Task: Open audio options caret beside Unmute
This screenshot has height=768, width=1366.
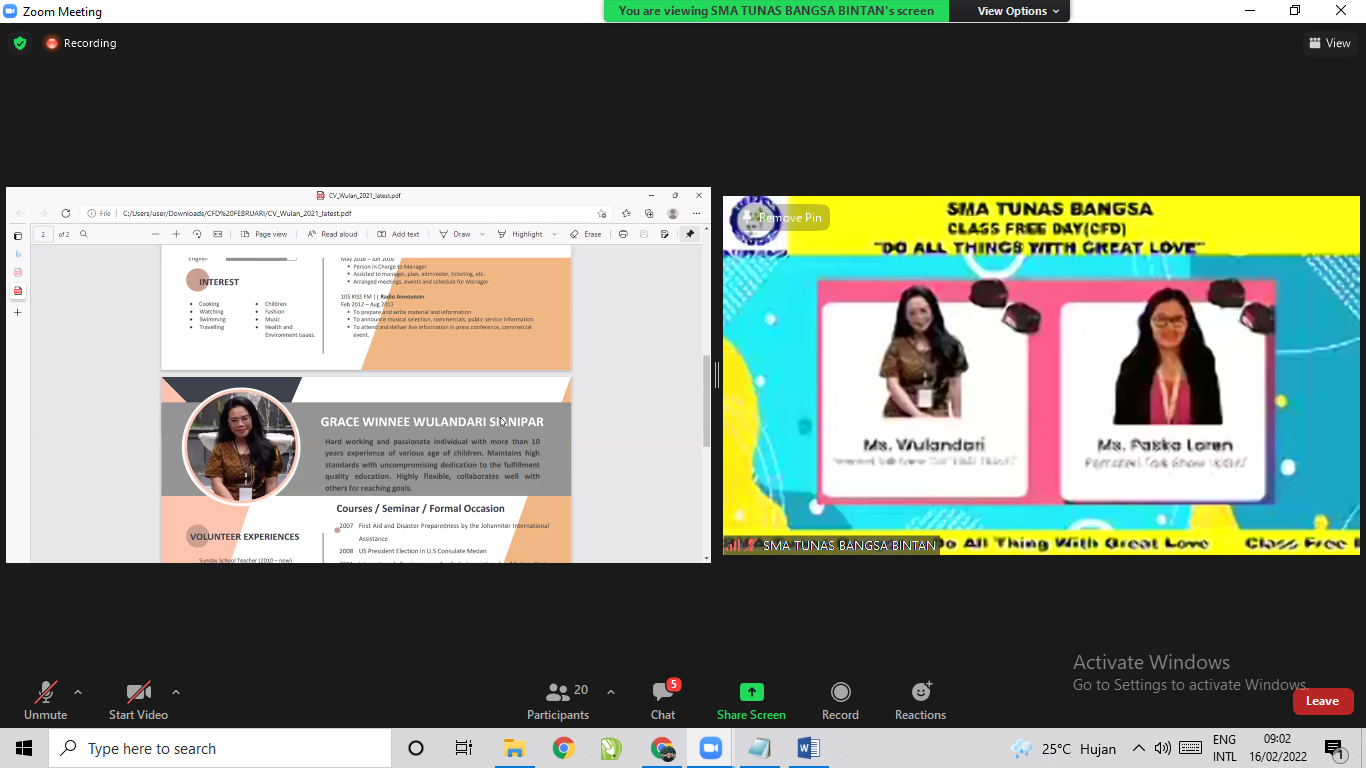Action: [x=78, y=692]
